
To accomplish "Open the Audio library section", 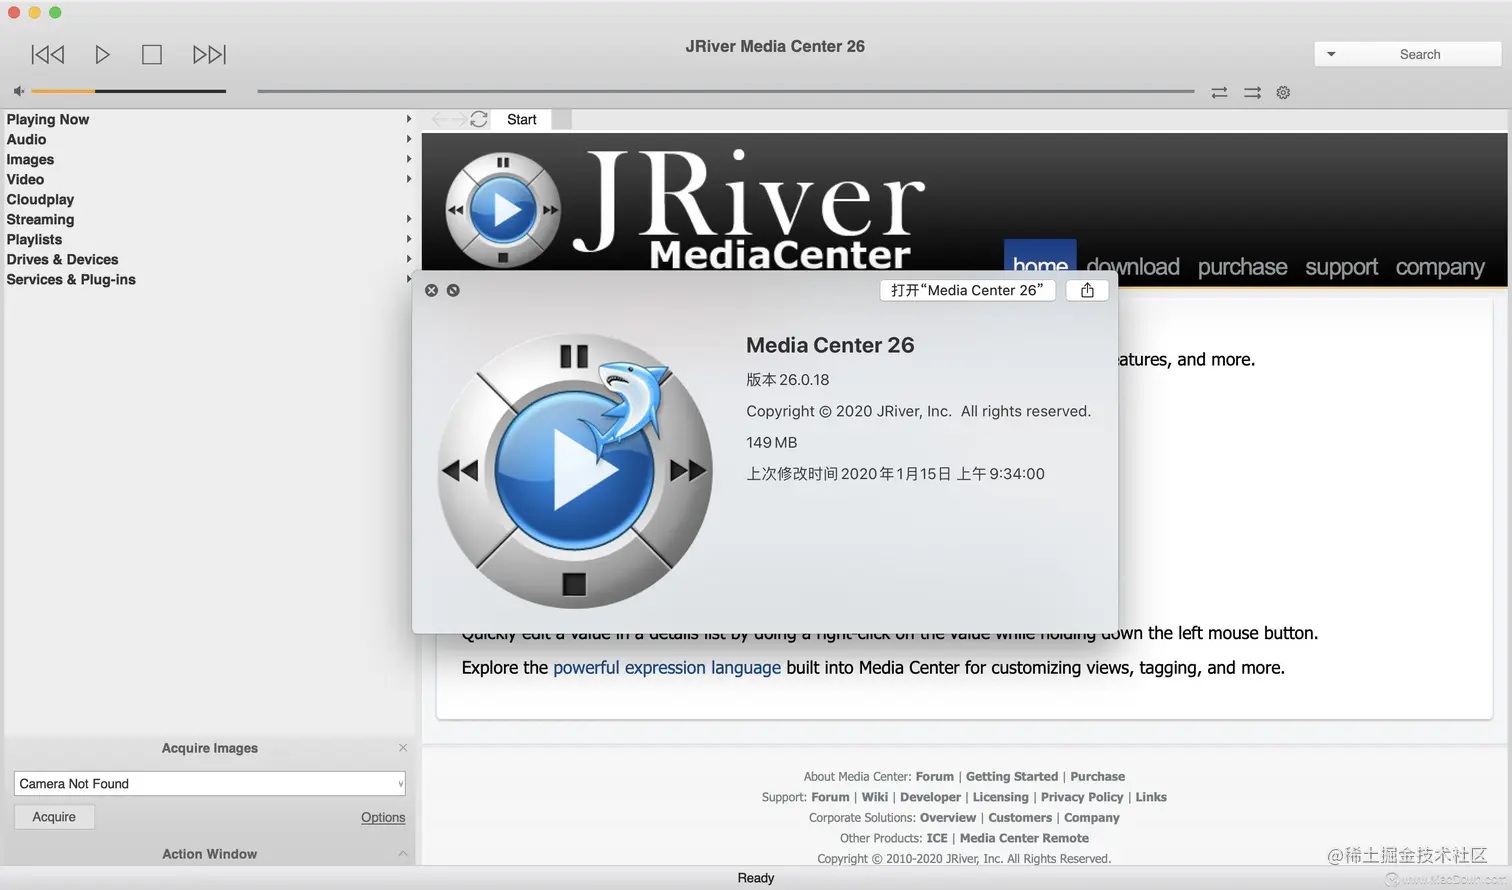I will [x=26, y=139].
